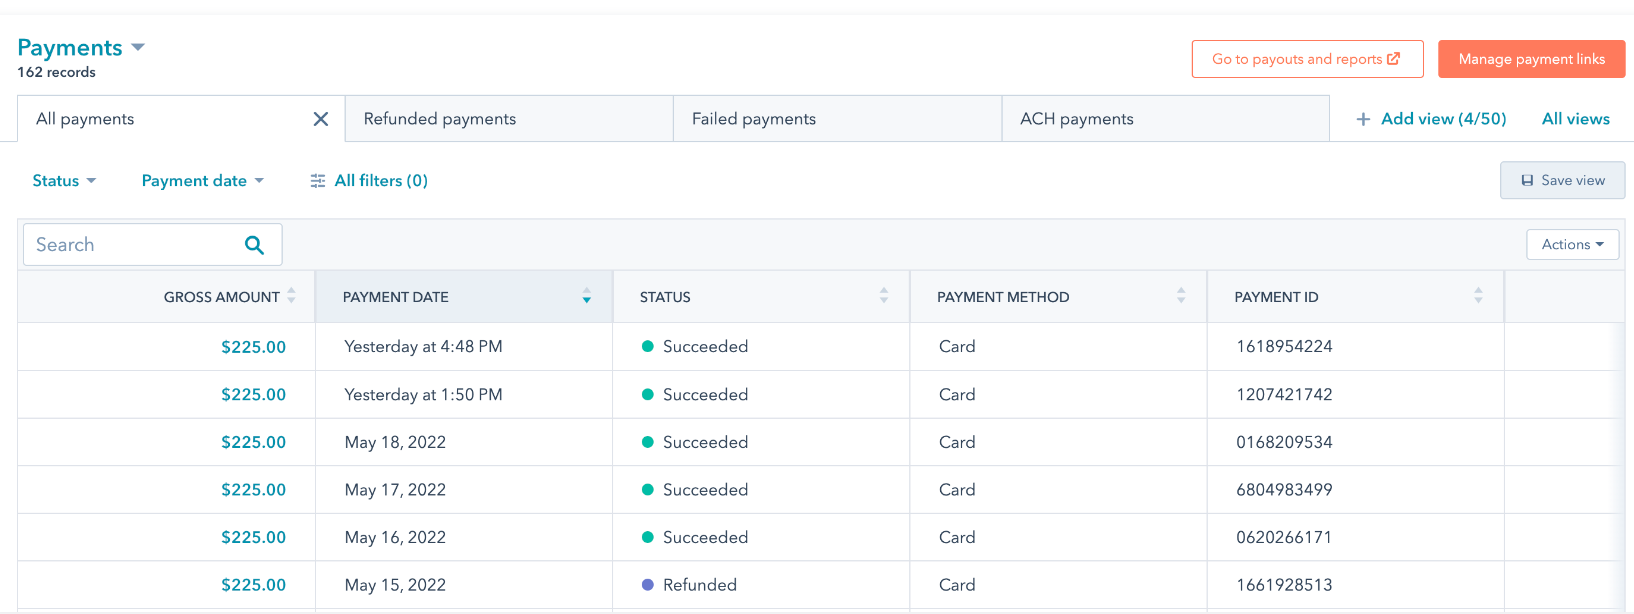
Task: Open $225.00 payment dated May 18, 2022
Action: [253, 442]
